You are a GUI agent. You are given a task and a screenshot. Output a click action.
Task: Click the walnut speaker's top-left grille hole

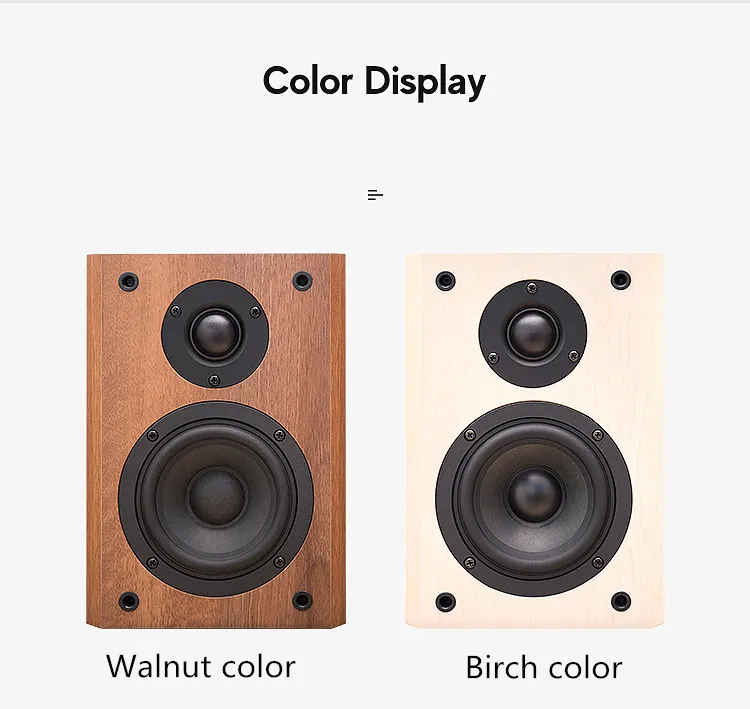coord(128,281)
